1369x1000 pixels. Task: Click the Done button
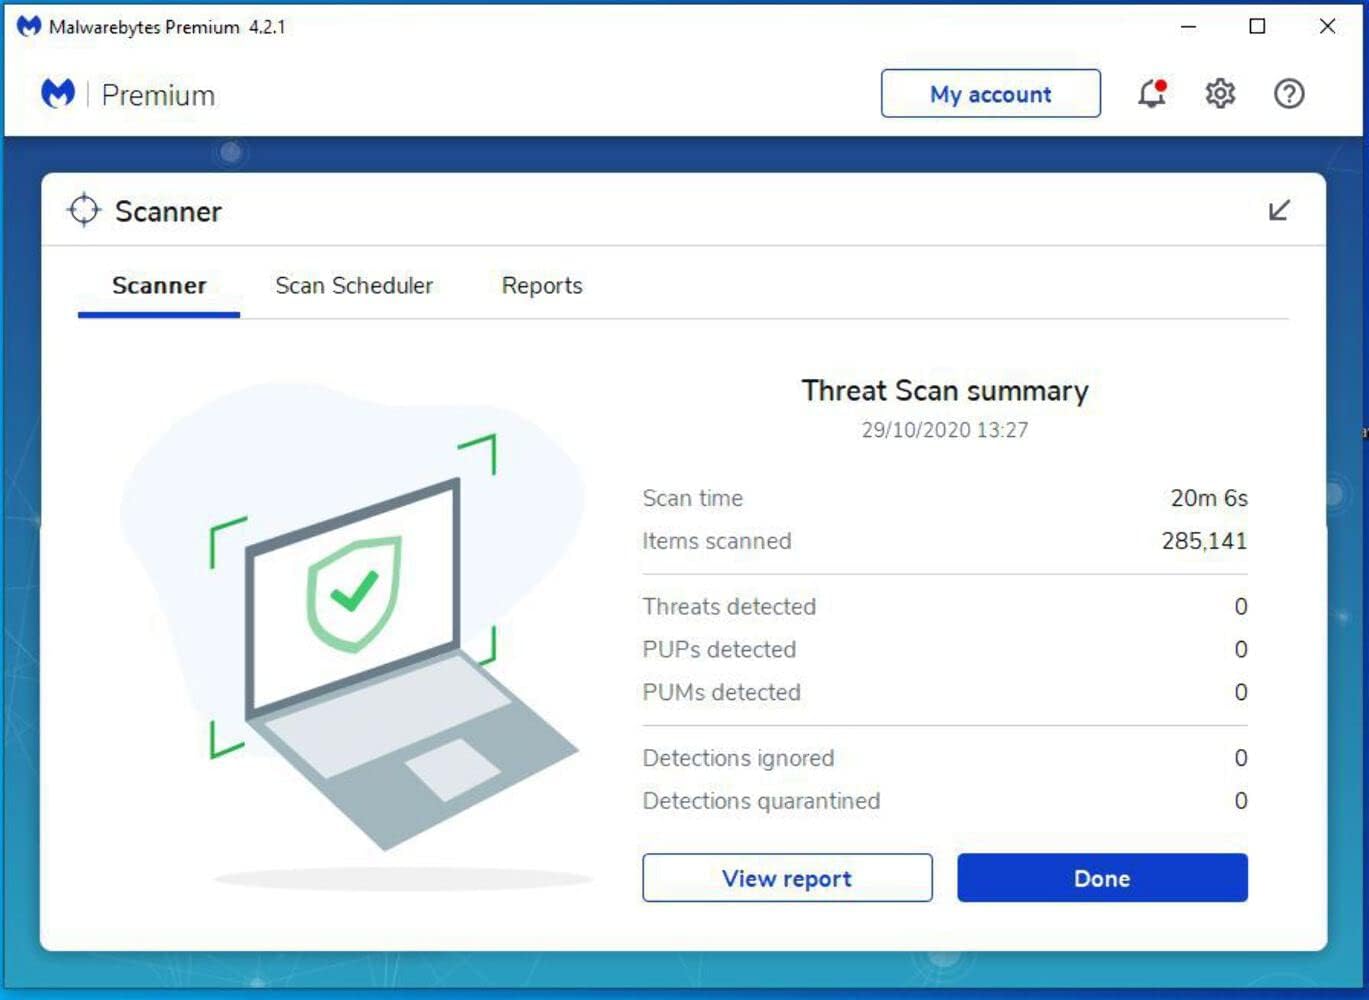pyautogui.click(x=1102, y=878)
